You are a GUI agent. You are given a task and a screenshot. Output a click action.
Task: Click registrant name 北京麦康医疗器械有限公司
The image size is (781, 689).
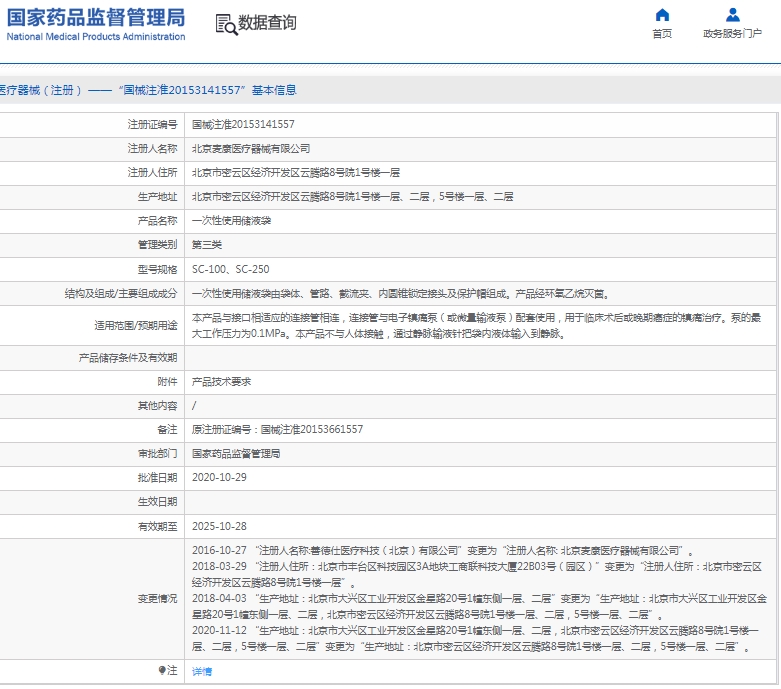tap(251, 148)
